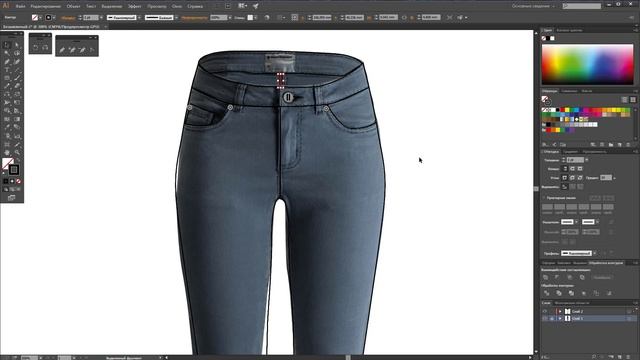This screenshot has width=640, height=360.
Task: Close the Безымянный-4 document tab
Action: coord(105,27)
